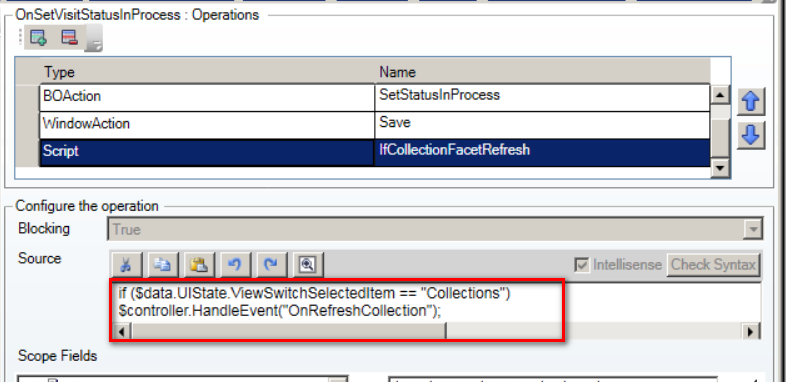Move selected operation down with blue arrow

click(x=750, y=134)
